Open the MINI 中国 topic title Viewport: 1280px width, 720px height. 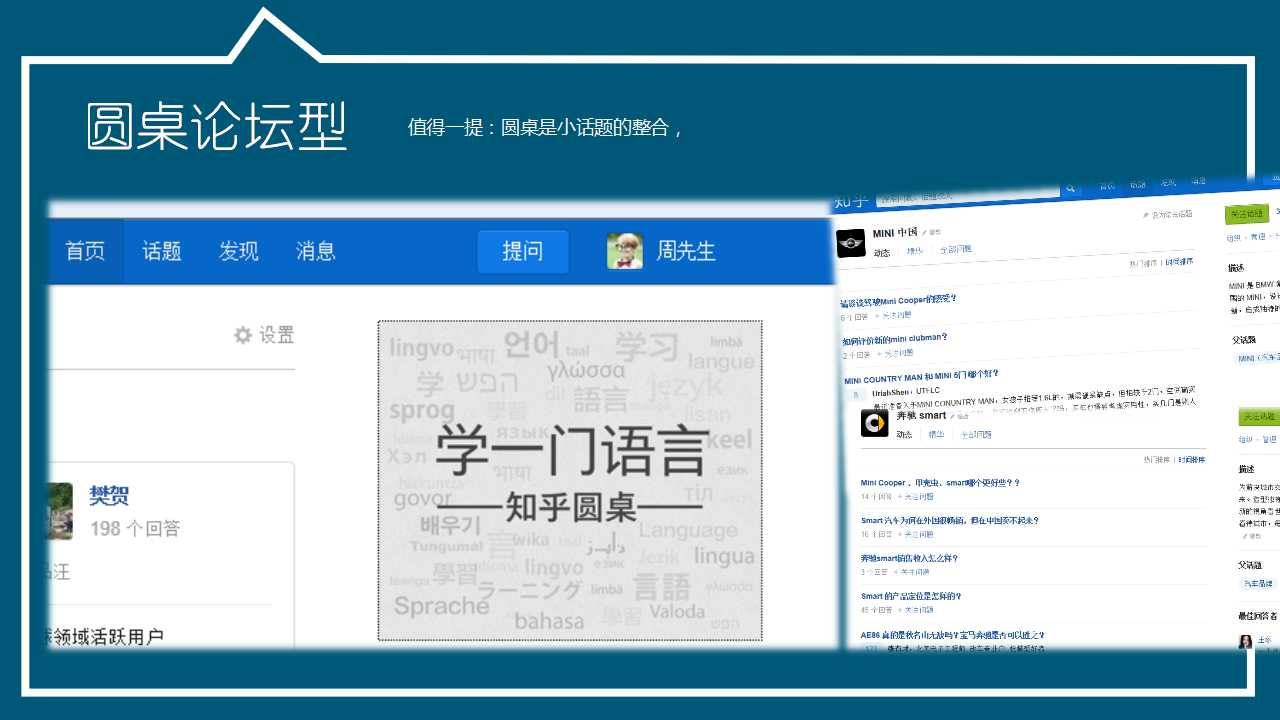click(895, 232)
